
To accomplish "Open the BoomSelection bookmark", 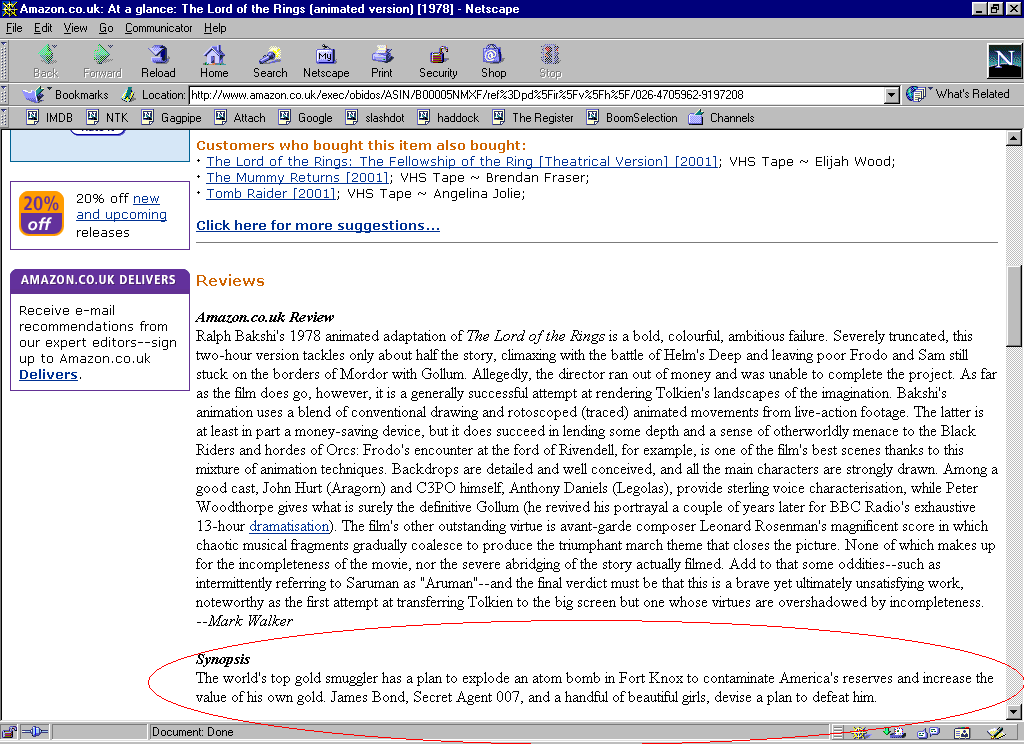I will click(x=632, y=118).
